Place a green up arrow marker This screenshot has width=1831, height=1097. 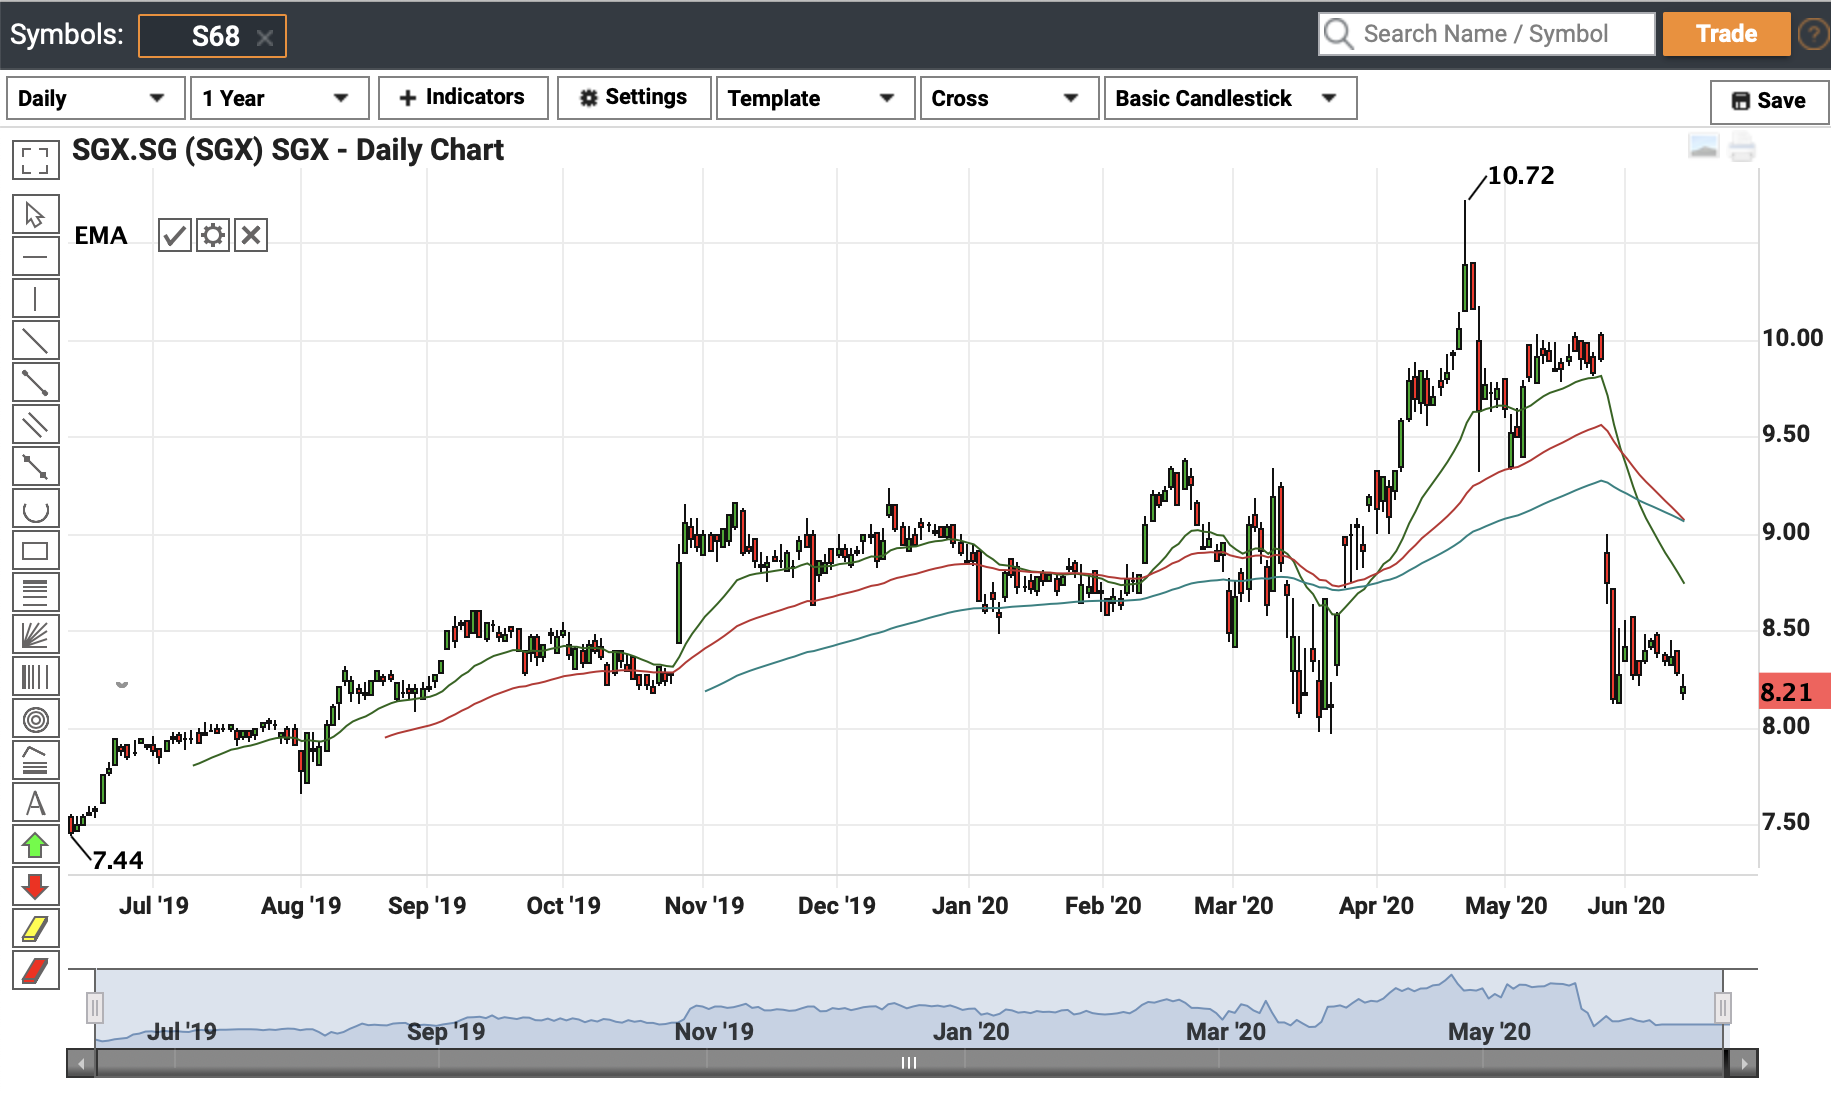(x=35, y=845)
